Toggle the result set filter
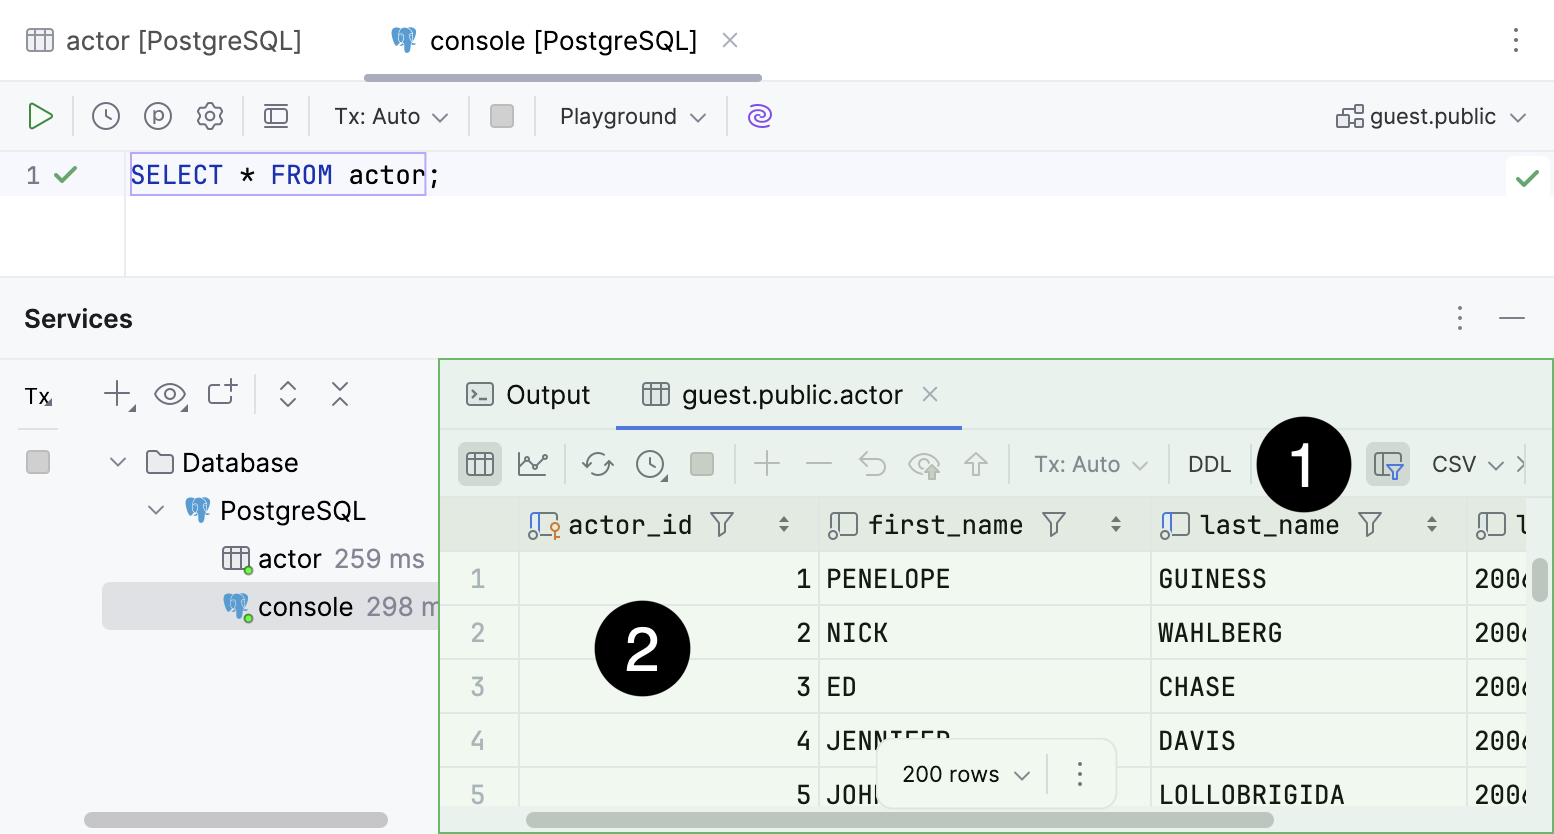1554x834 pixels. tap(1388, 463)
